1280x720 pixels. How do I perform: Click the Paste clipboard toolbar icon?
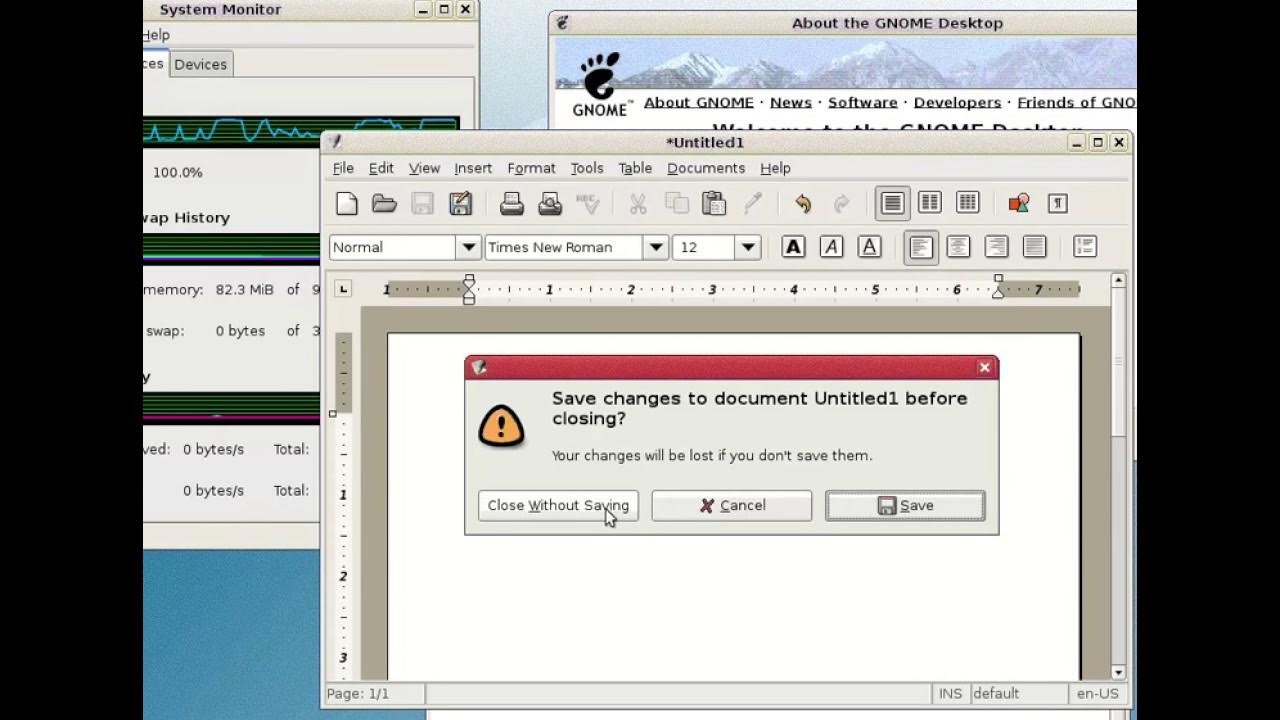714,204
